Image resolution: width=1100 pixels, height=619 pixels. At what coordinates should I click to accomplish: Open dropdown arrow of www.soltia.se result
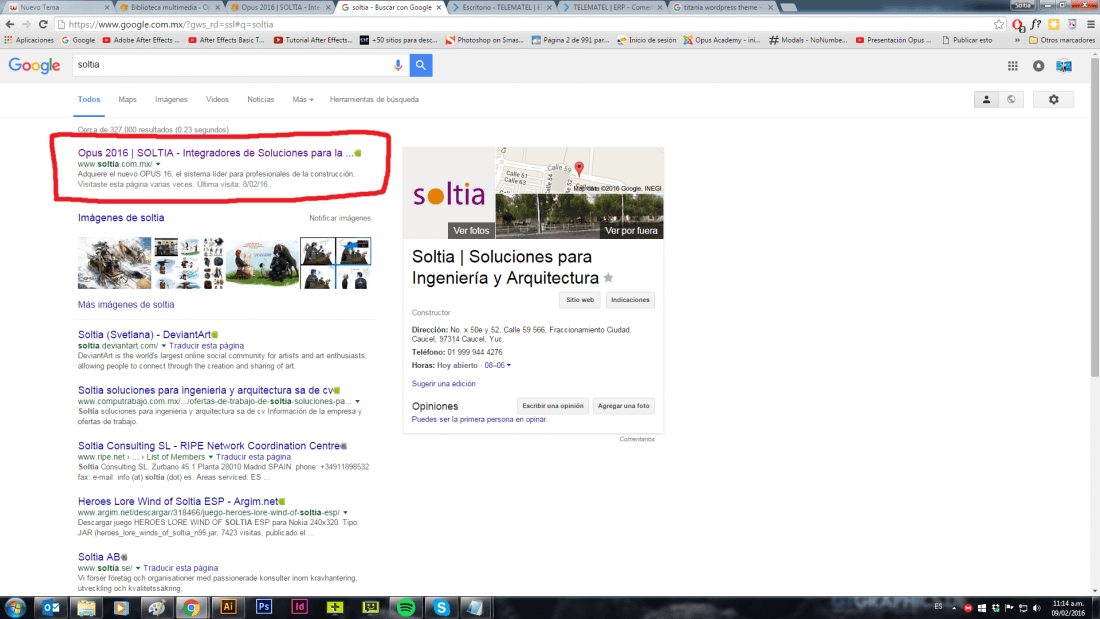click(x=138, y=568)
